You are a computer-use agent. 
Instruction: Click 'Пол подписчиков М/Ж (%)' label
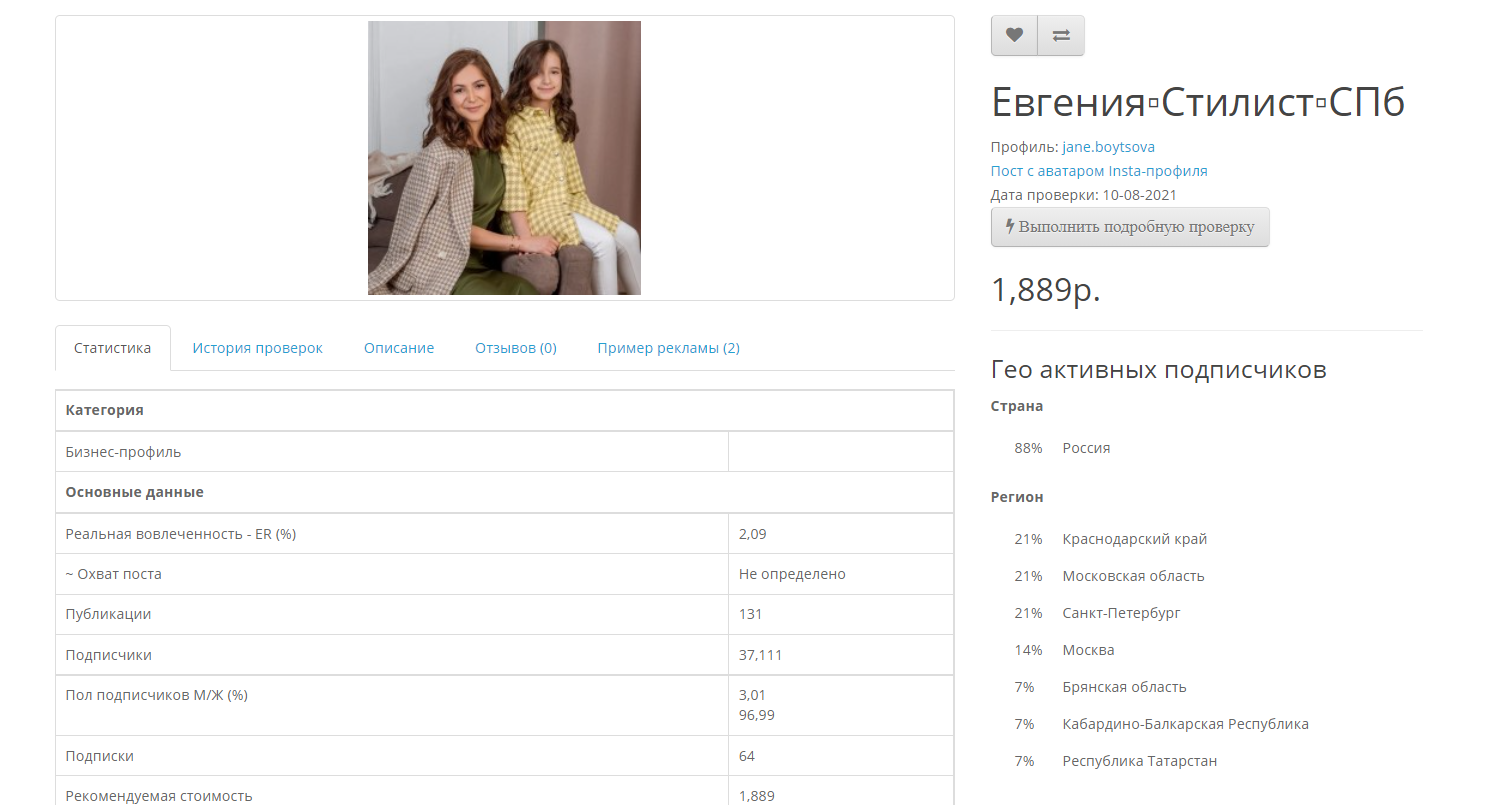pos(157,695)
